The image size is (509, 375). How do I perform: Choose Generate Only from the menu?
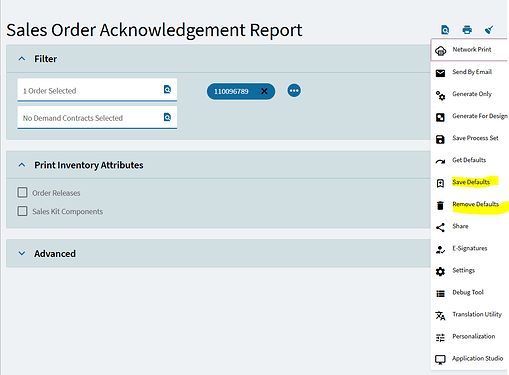[469, 94]
